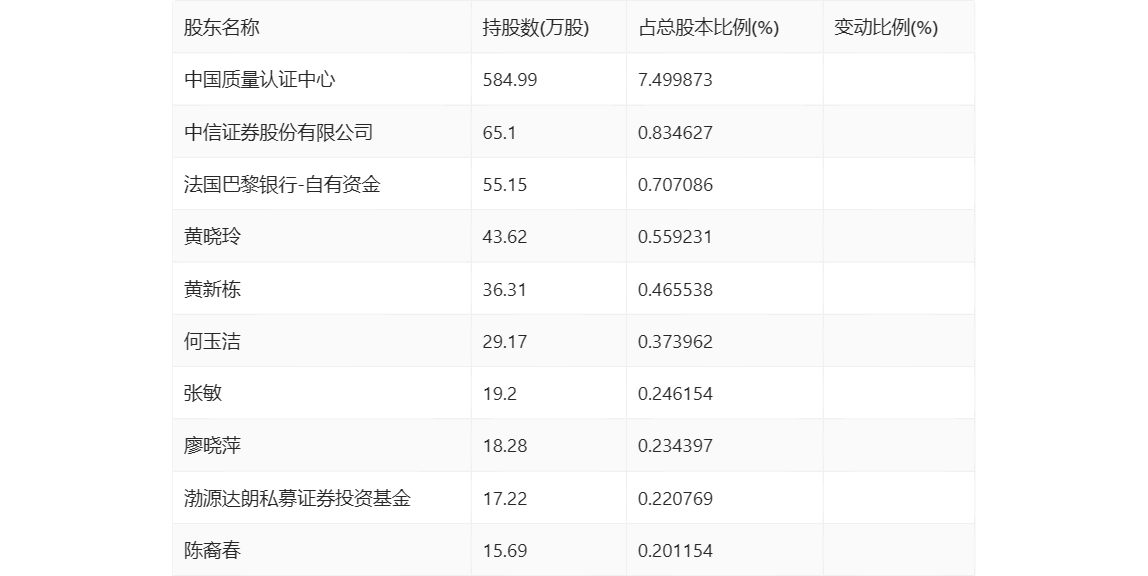1148x576 pixels.
Task: Click the percentage 0.246154
Action: click(x=675, y=393)
